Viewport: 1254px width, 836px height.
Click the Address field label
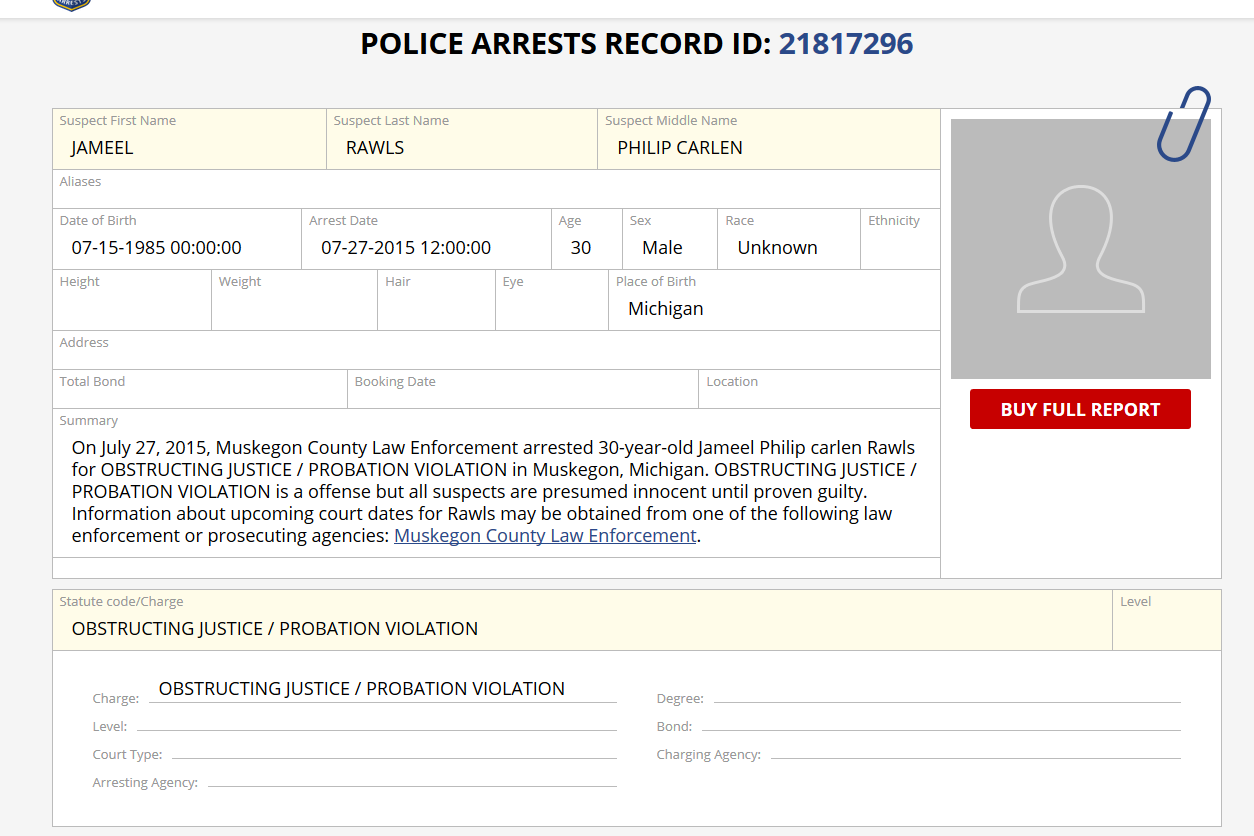84,342
